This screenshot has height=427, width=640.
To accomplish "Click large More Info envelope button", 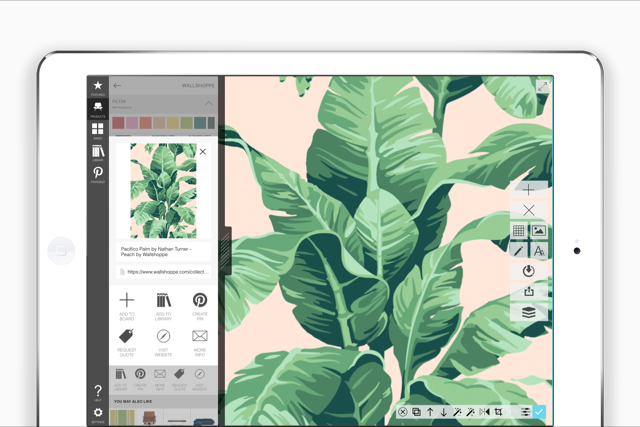I will pos(200,342).
